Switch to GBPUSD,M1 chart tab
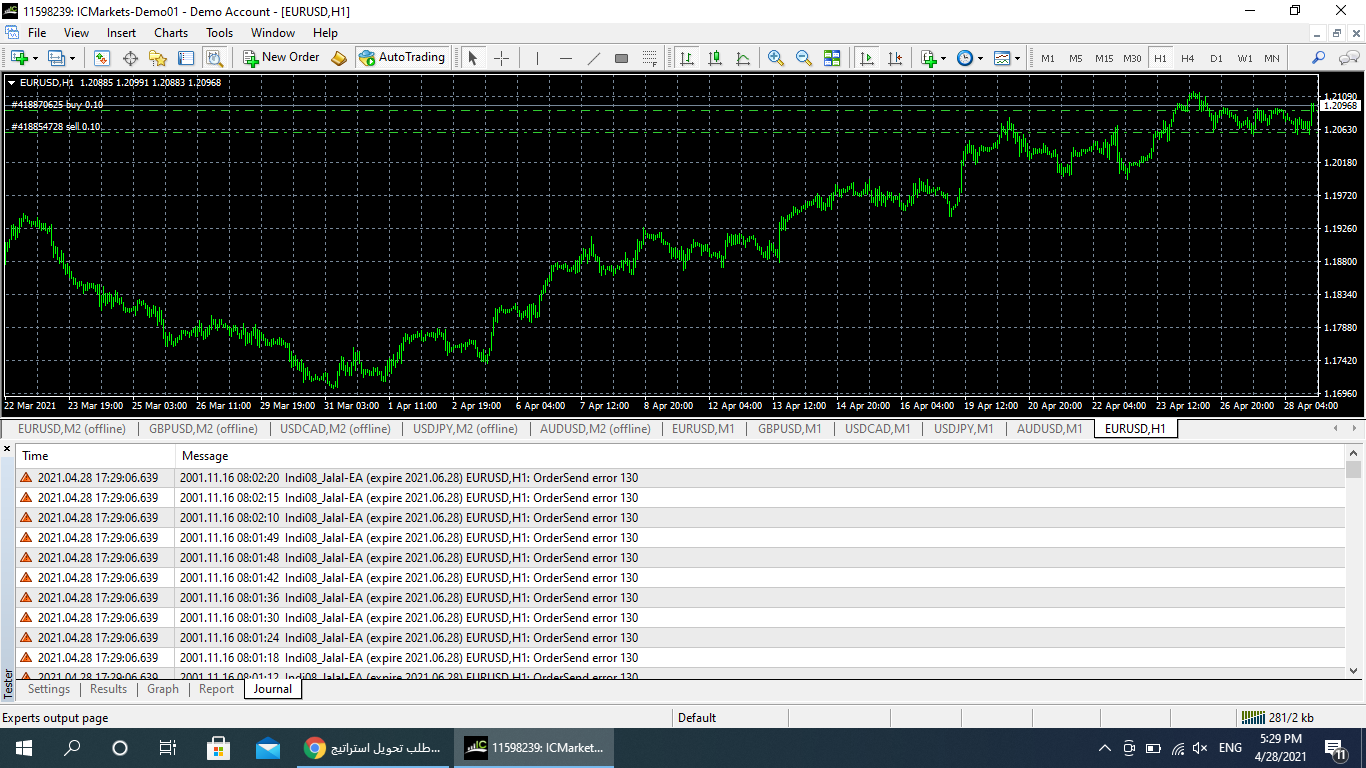The image size is (1366, 768). coord(789,429)
